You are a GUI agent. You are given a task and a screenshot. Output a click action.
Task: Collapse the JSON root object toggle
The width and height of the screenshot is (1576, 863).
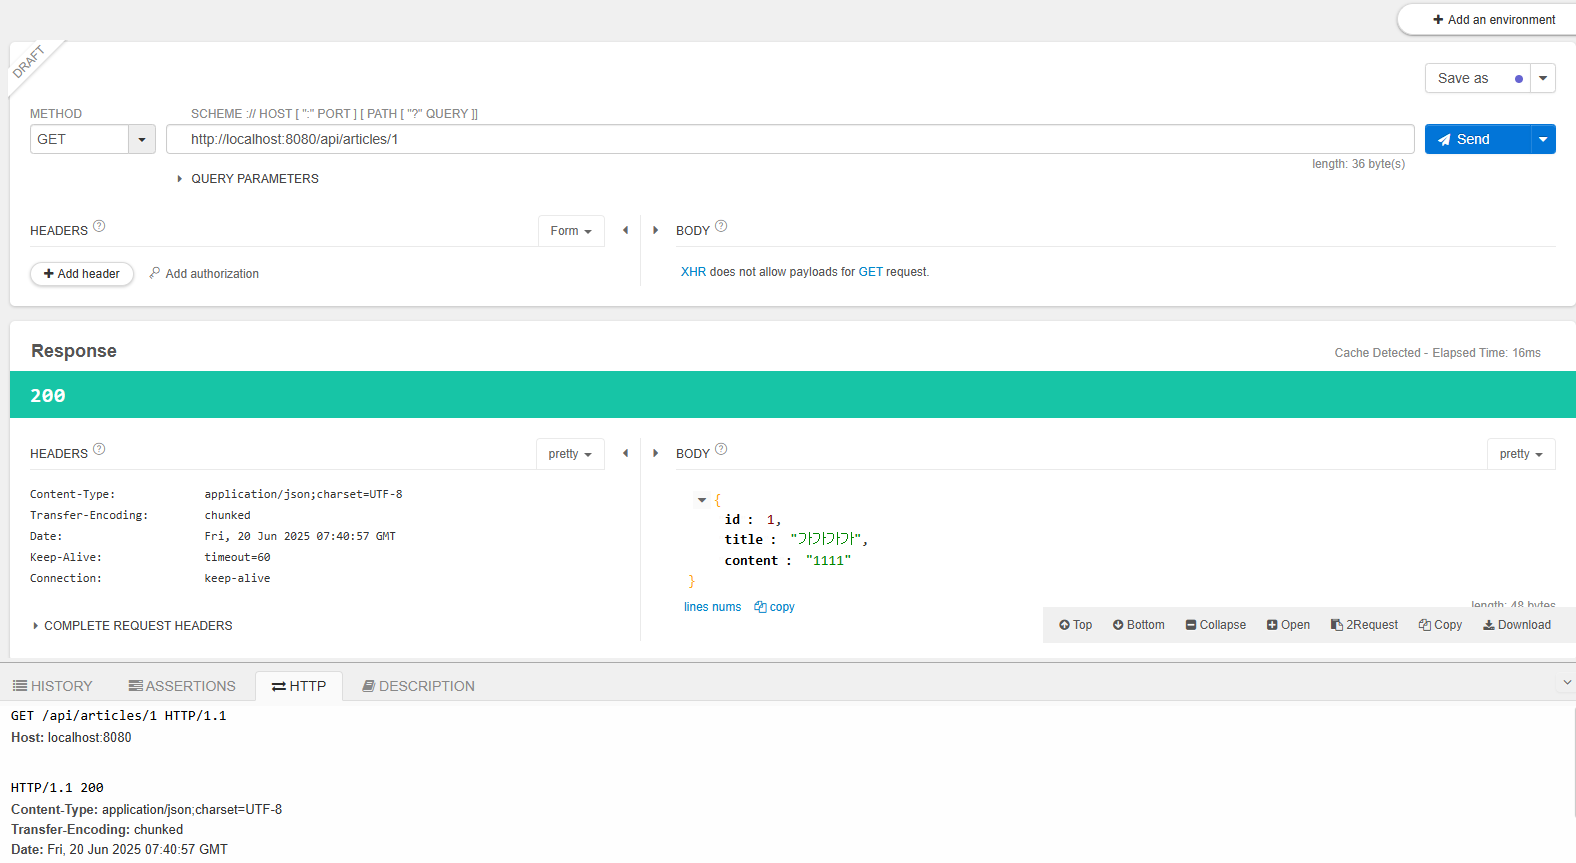point(702,500)
